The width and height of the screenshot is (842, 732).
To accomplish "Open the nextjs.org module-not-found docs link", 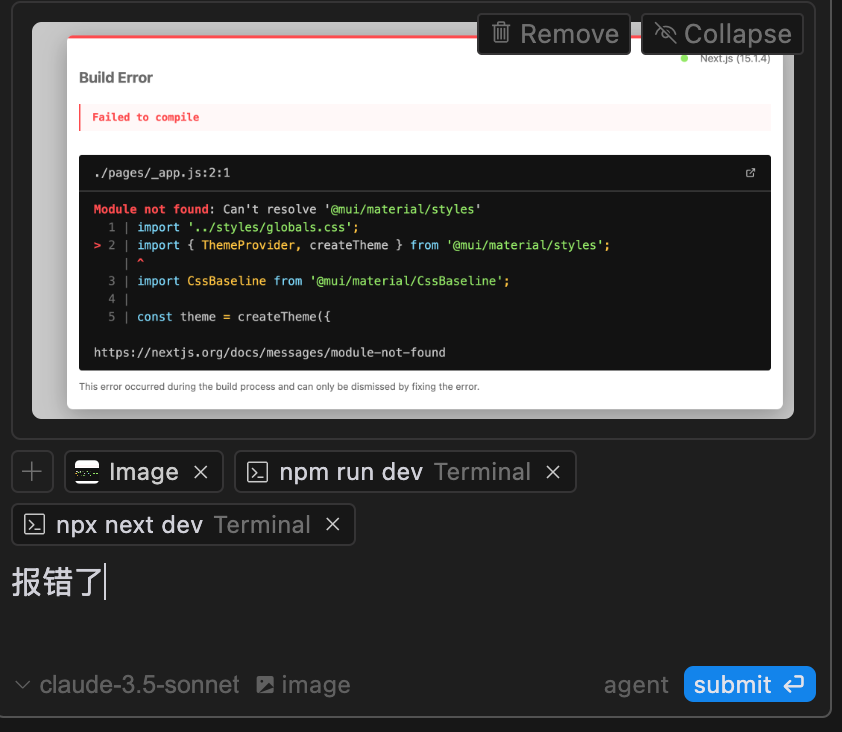I will click(x=270, y=352).
